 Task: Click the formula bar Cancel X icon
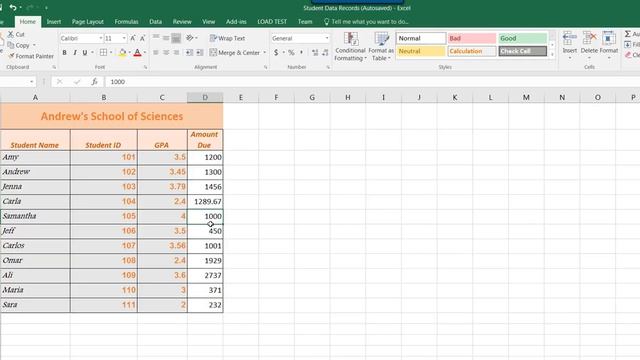tap(60, 82)
